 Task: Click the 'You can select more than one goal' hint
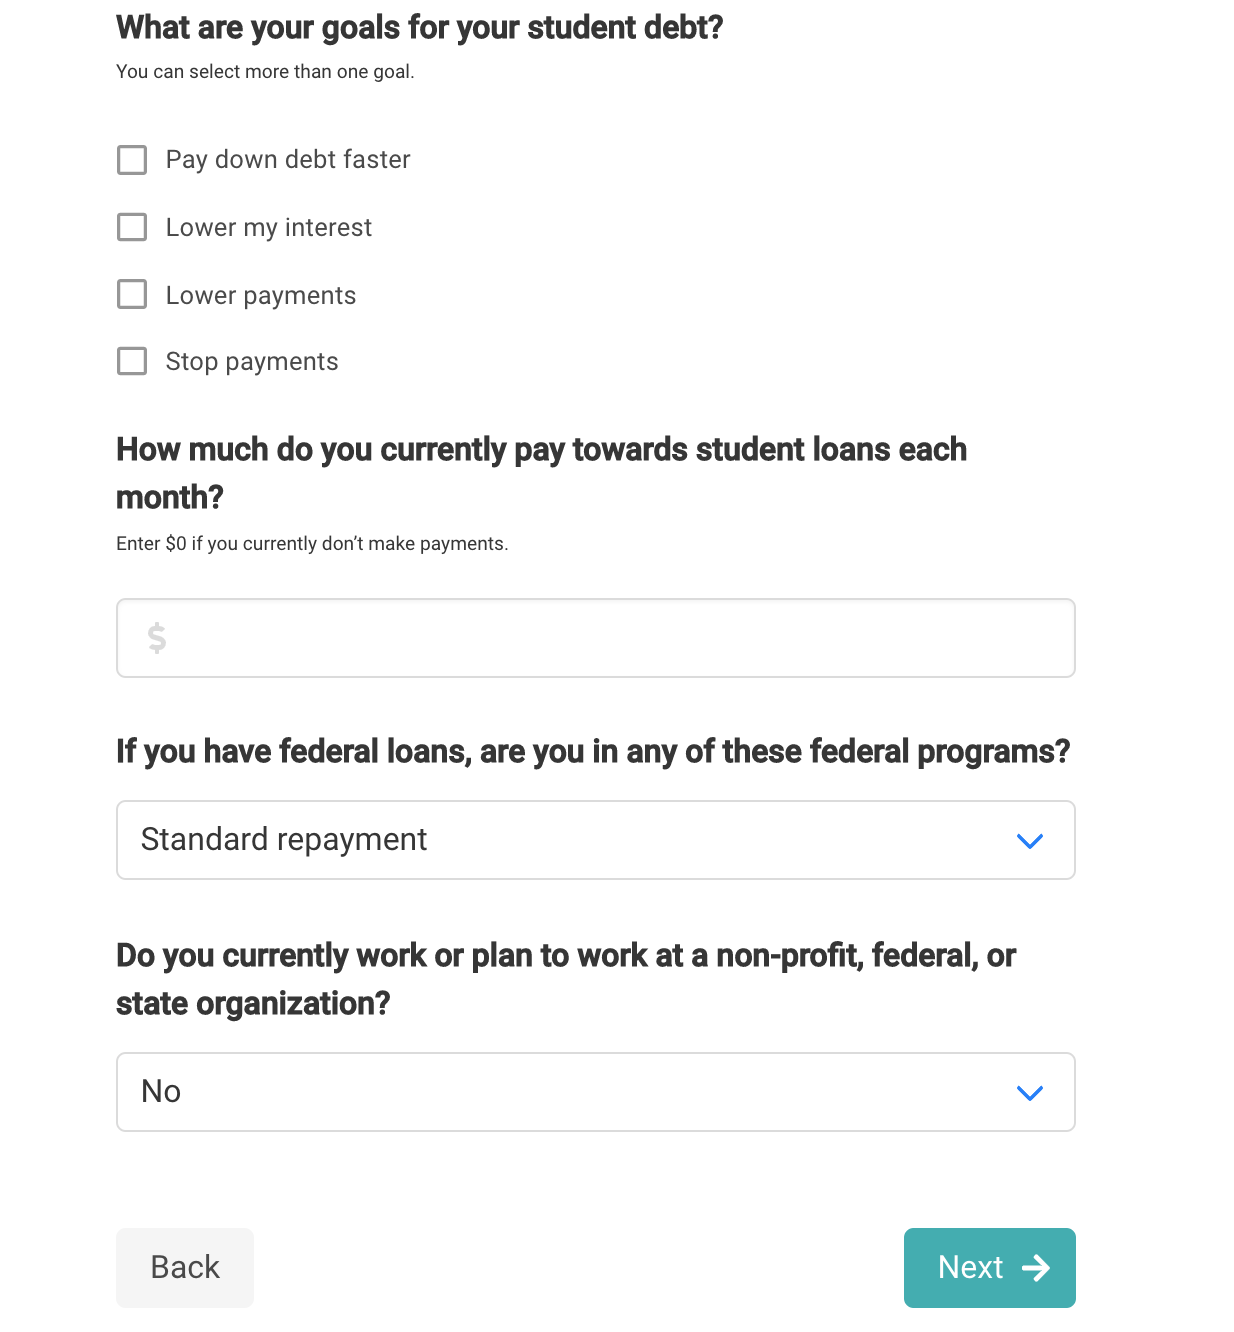pyautogui.click(x=265, y=72)
